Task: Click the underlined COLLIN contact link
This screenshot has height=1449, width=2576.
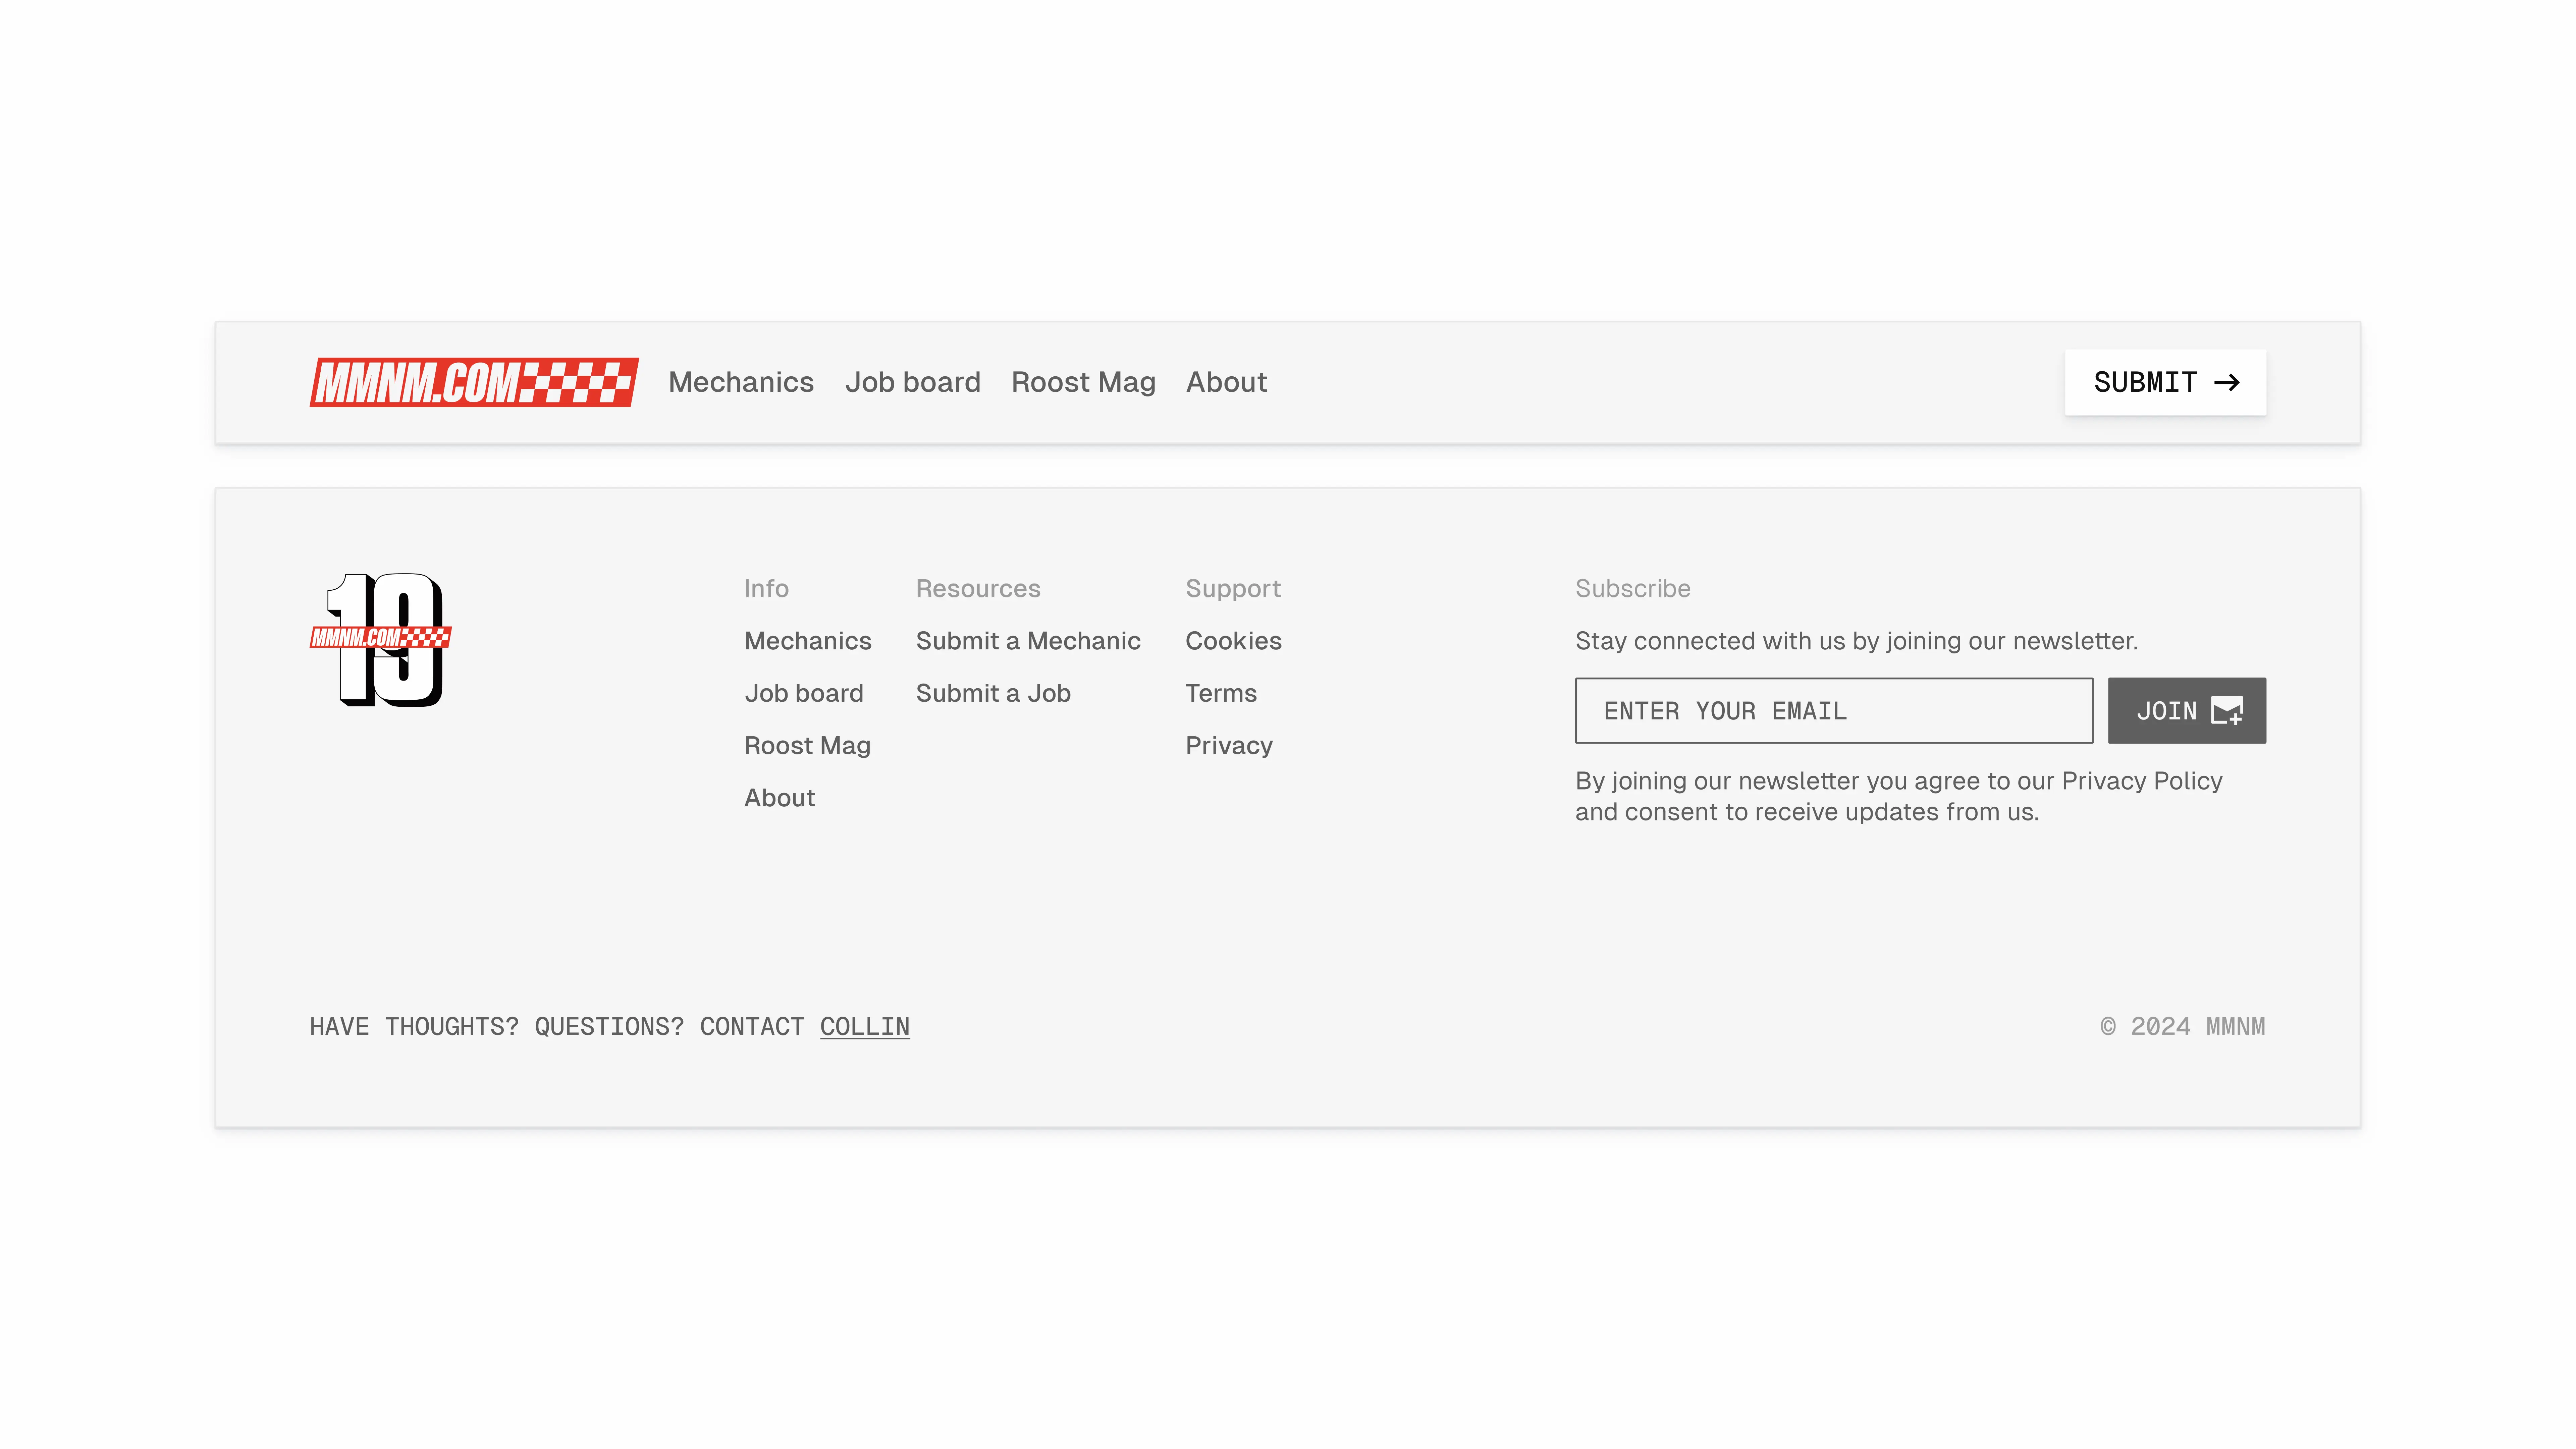Action: click(865, 1027)
